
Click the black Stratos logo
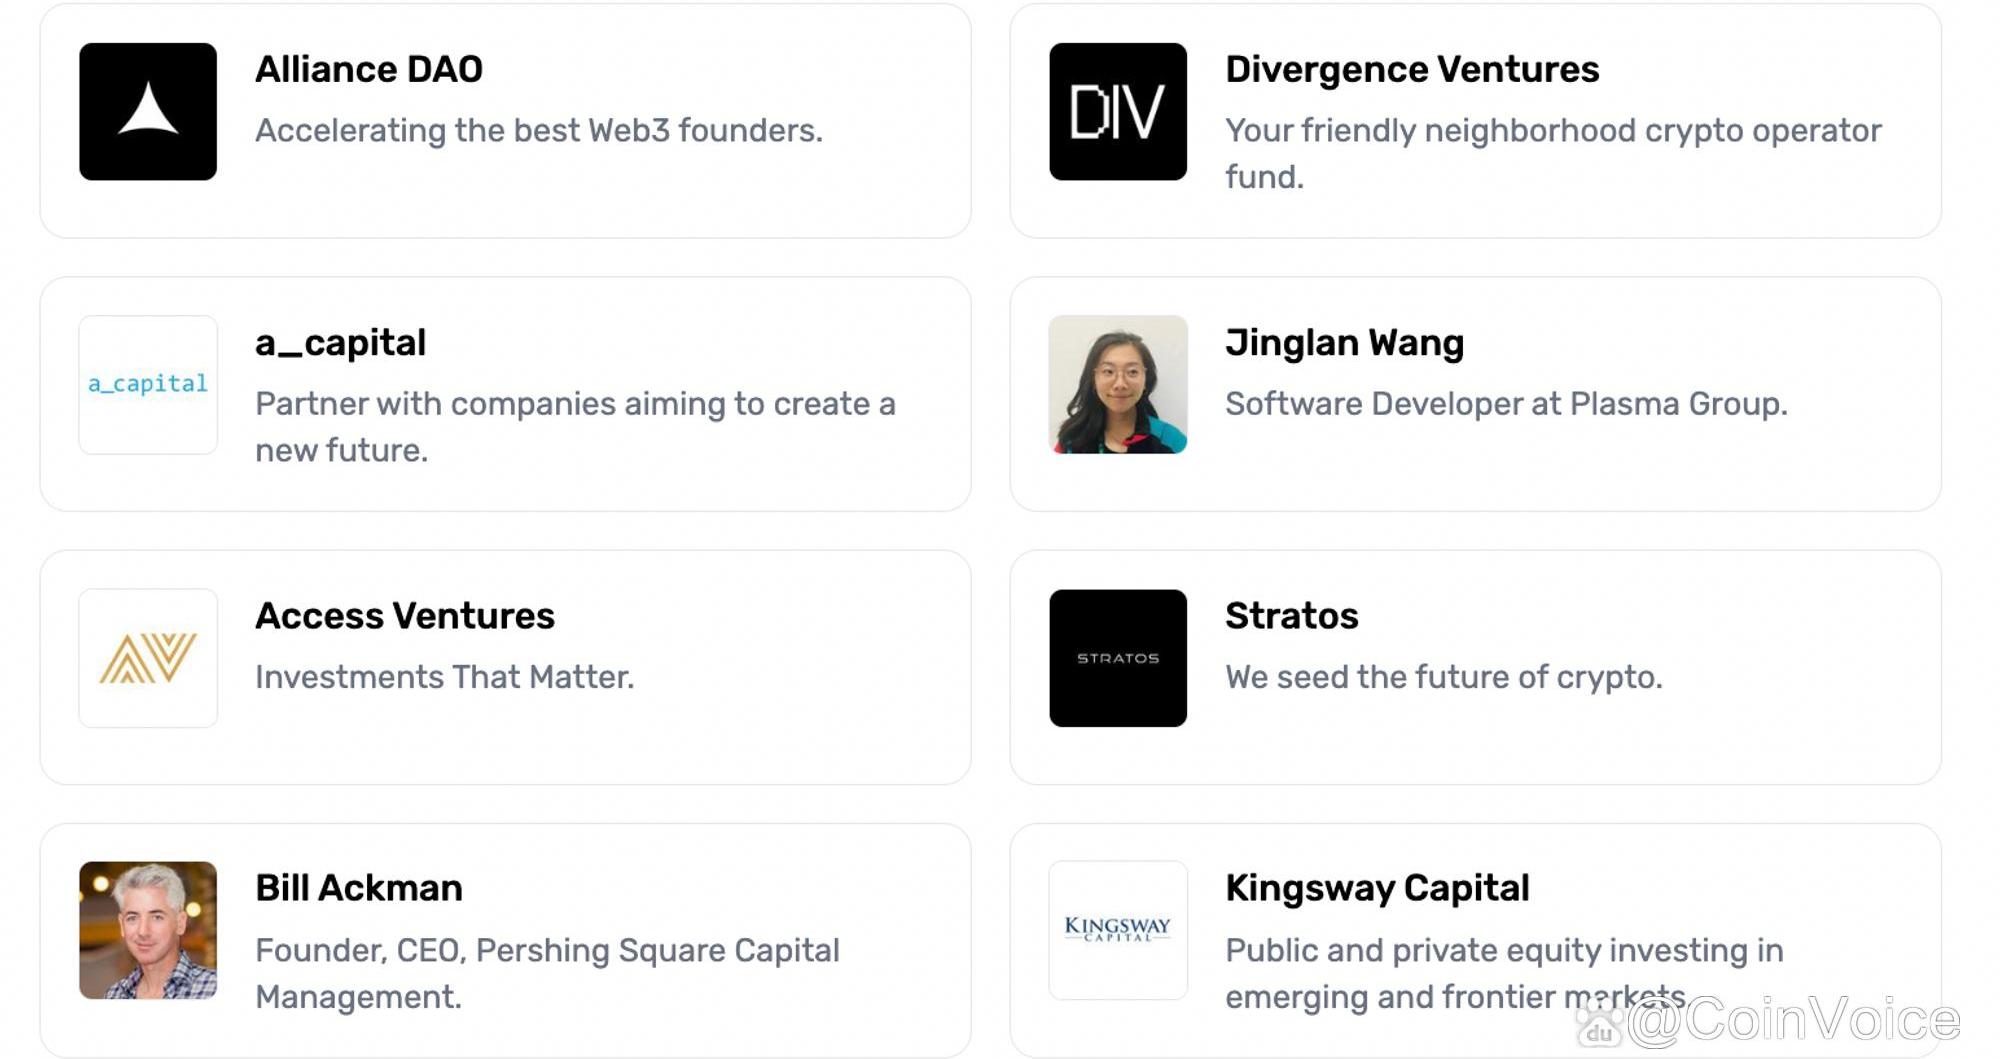tap(1118, 658)
